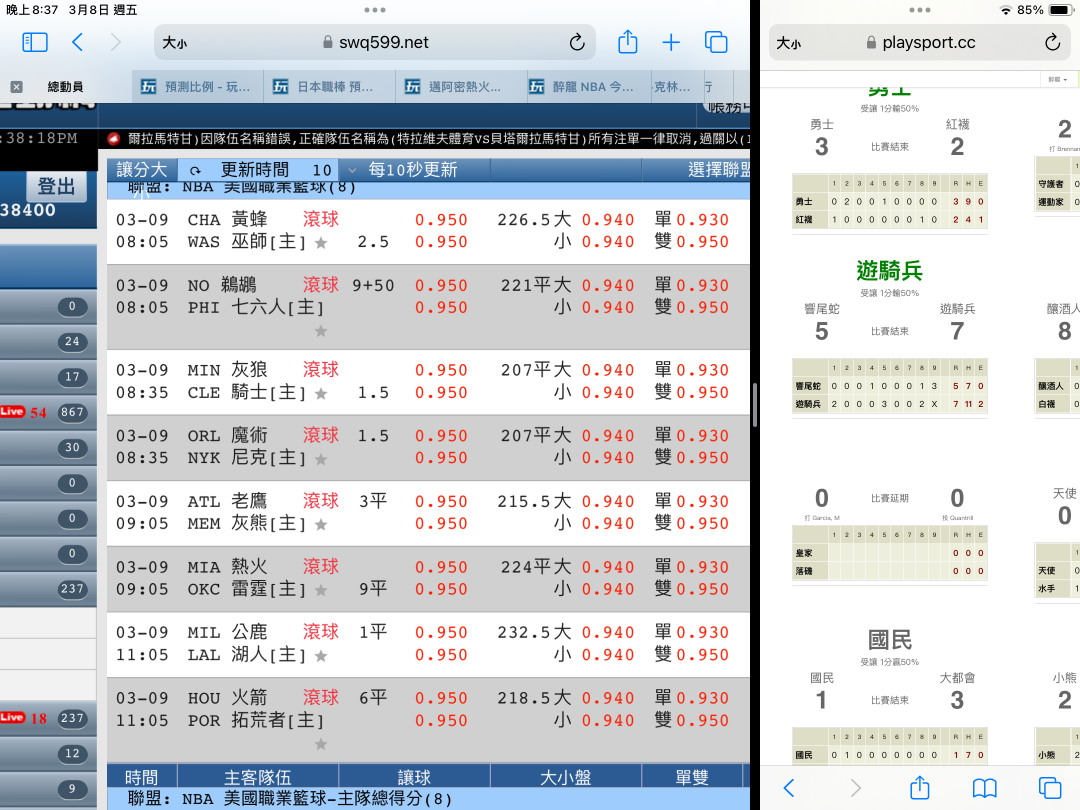1080x810 pixels.
Task: Click the 登出 logout button
Action: [56, 187]
